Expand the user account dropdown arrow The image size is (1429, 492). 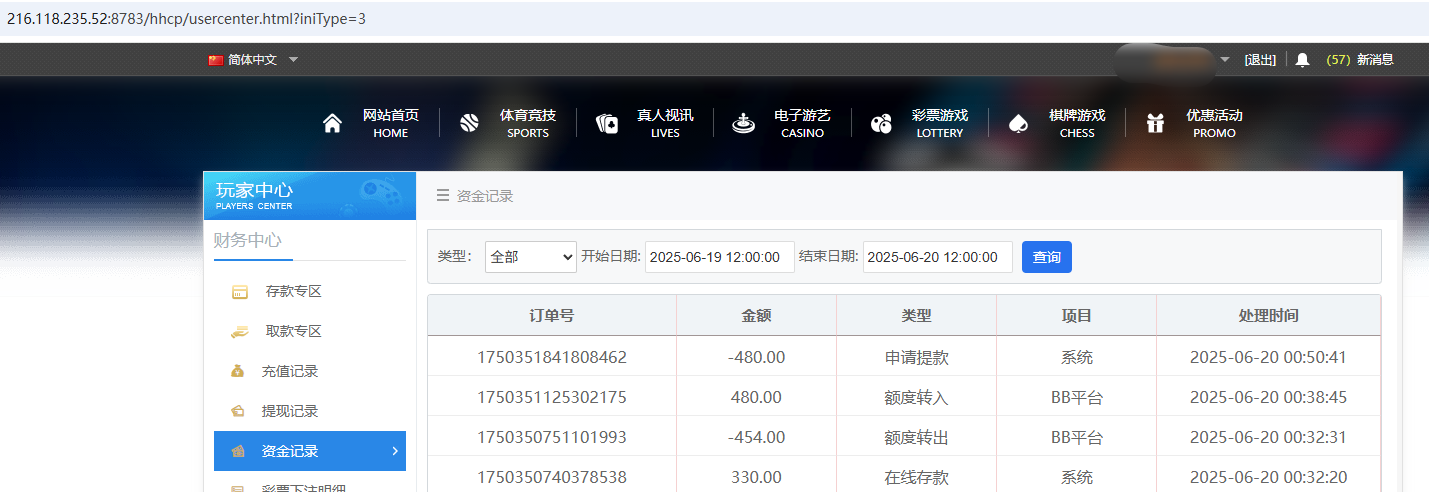[1226, 60]
